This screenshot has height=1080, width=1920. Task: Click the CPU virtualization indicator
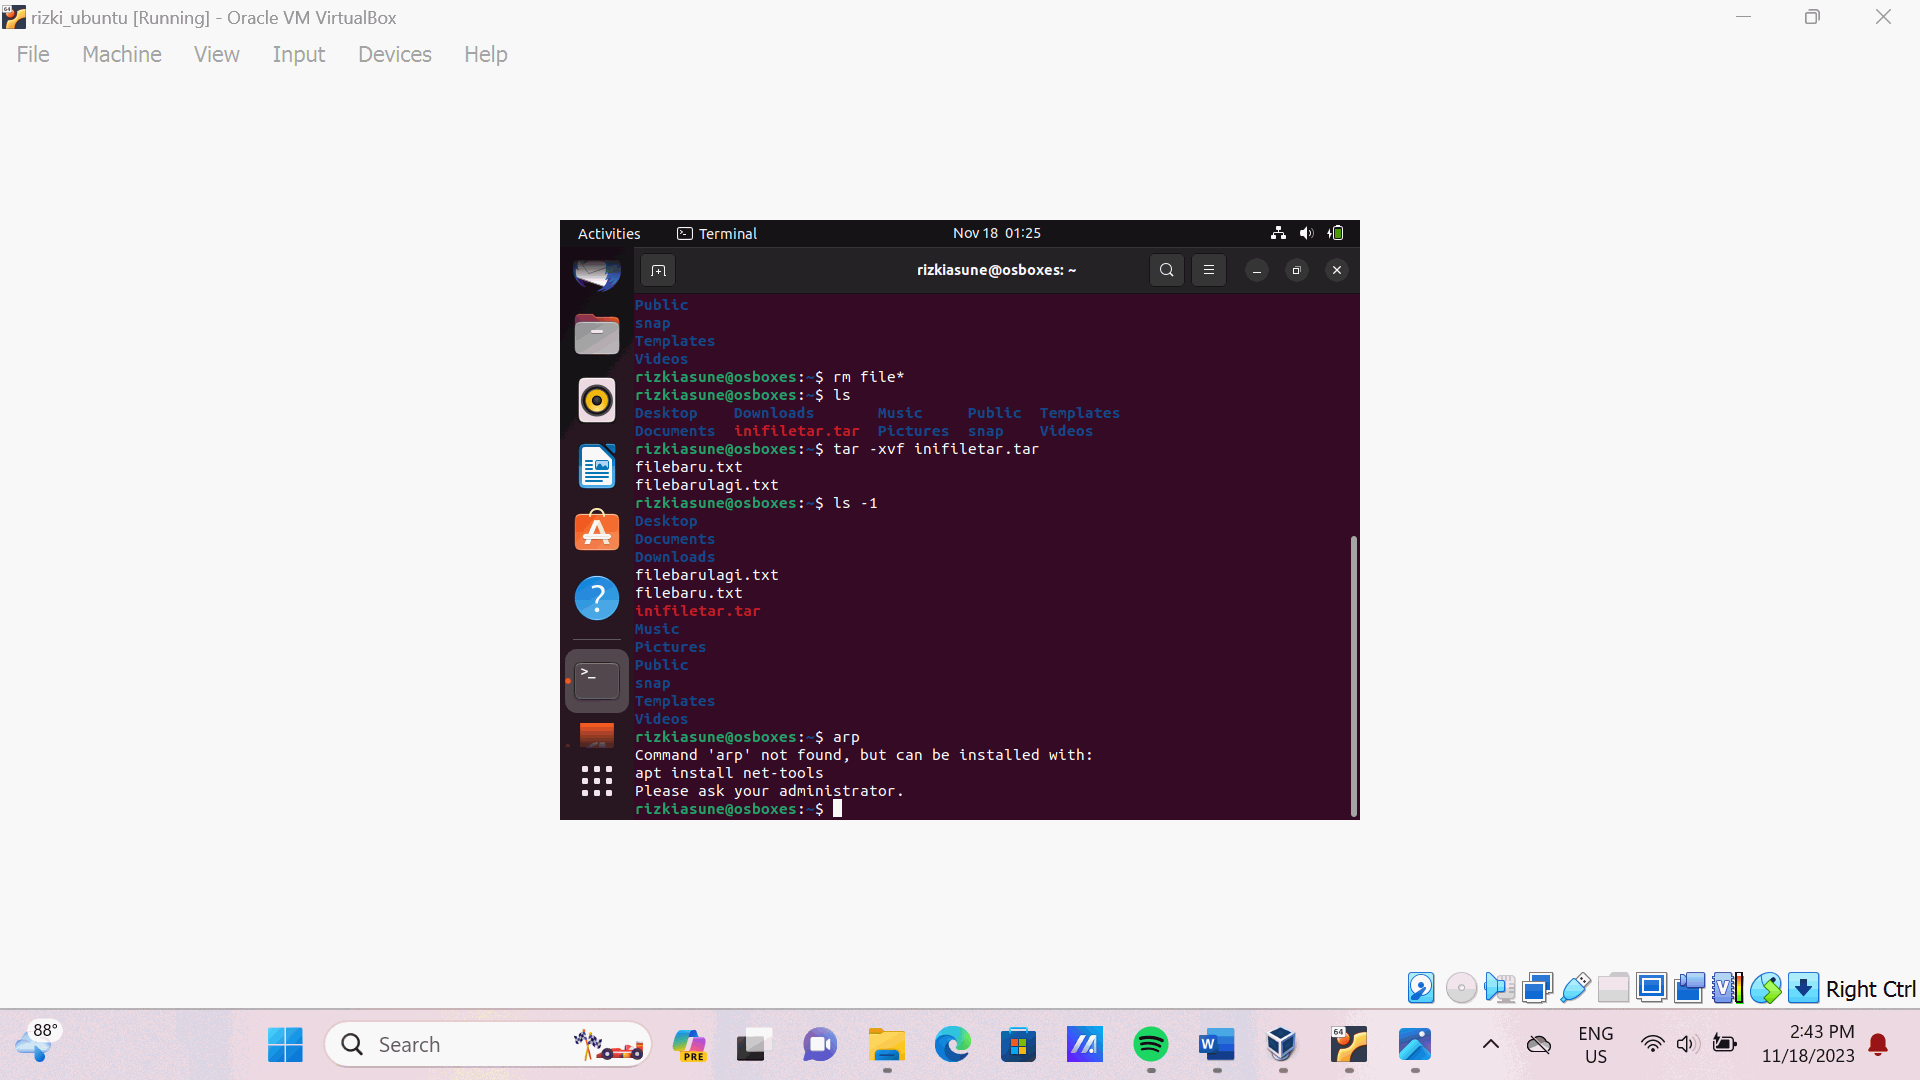pyautogui.click(x=1728, y=988)
